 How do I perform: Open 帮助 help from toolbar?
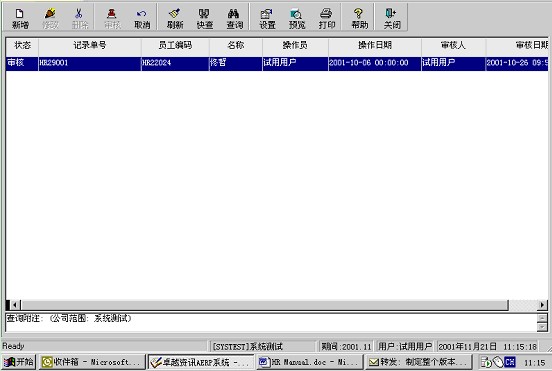(x=359, y=18)
